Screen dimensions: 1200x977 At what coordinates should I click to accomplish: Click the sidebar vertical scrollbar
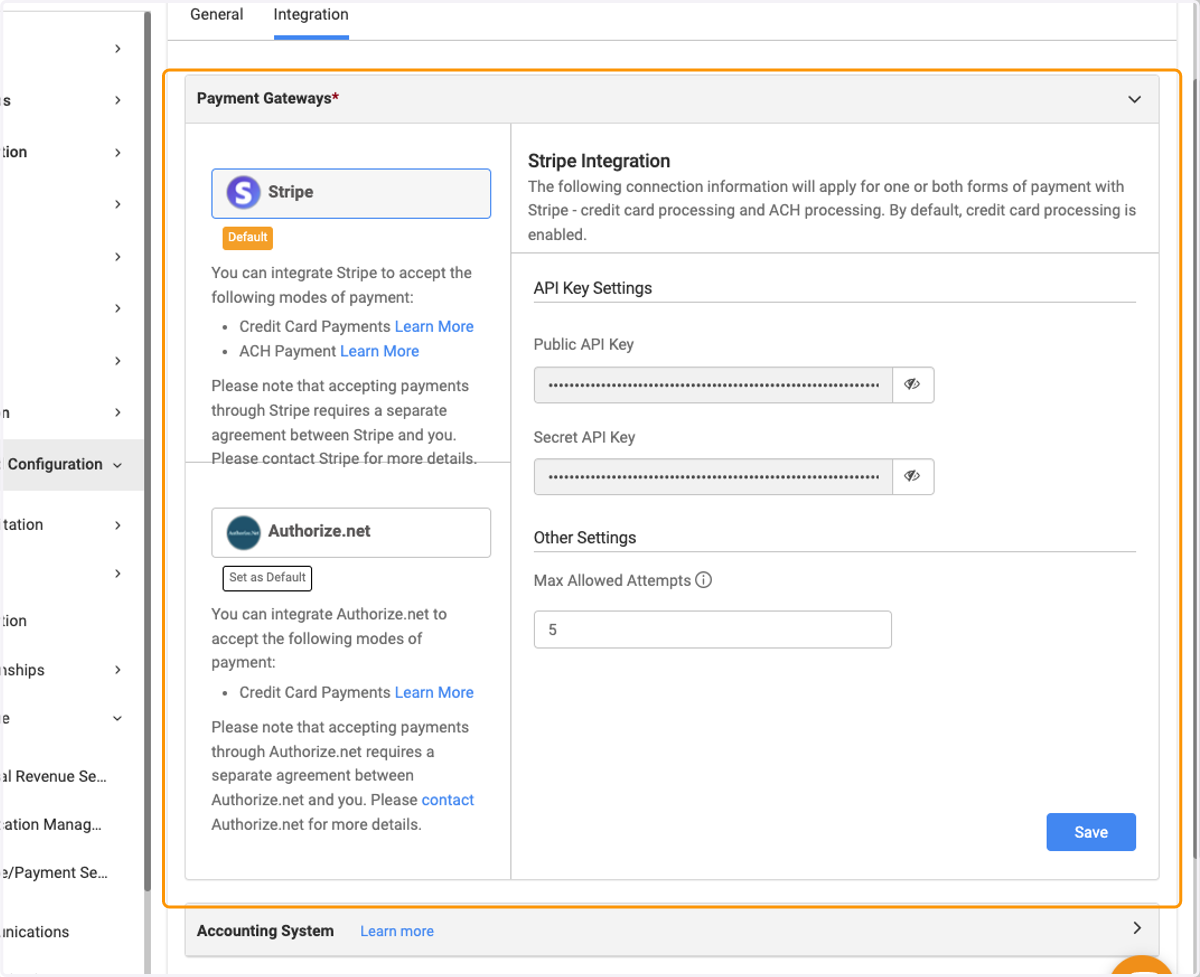pos(147,450)
